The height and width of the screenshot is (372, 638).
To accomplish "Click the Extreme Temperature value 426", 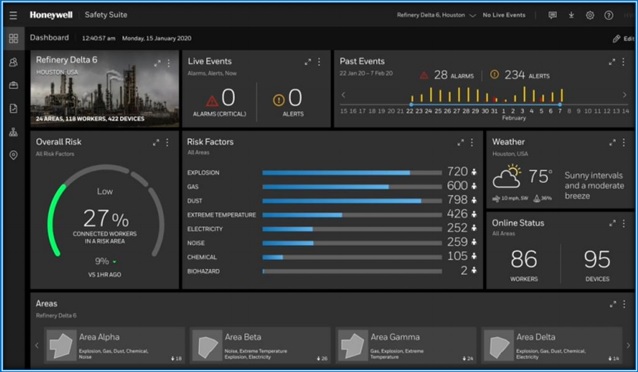I will coord(457,214).
